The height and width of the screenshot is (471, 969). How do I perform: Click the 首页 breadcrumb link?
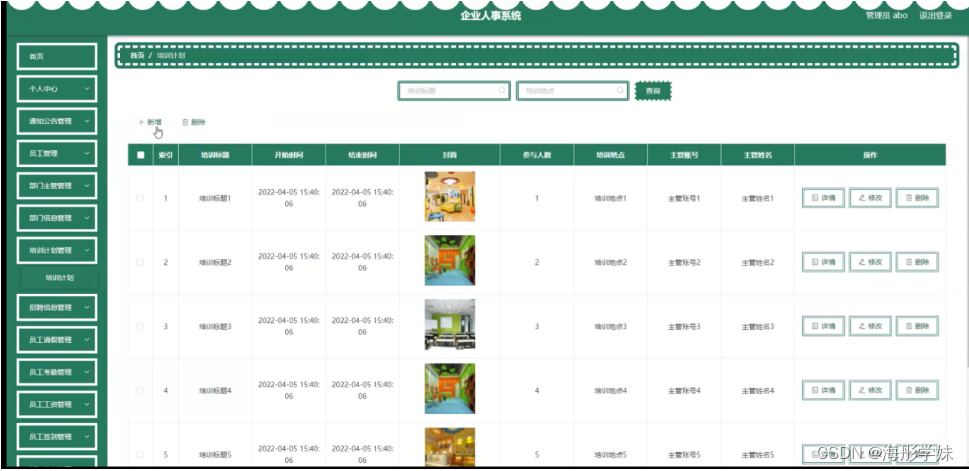[x=137, y=56]
